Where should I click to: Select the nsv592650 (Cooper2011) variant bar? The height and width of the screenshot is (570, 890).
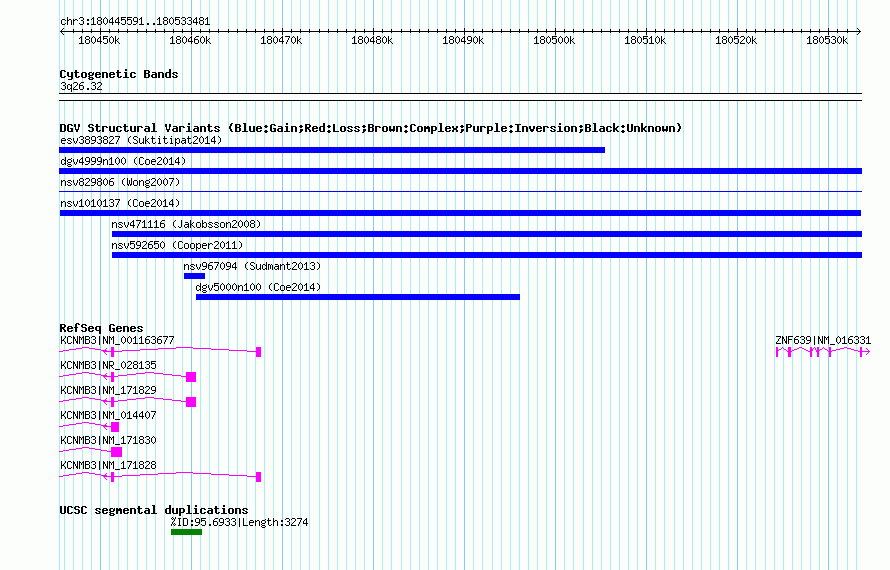(487, 255)
